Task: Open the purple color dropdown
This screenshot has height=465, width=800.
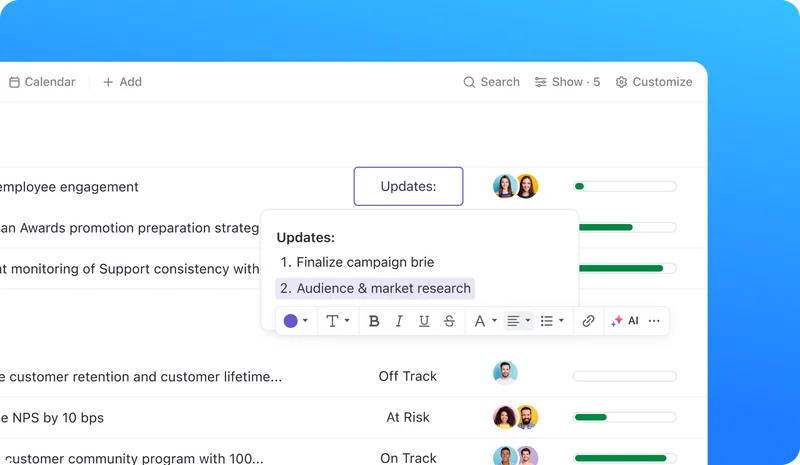Action: point(296,321)
